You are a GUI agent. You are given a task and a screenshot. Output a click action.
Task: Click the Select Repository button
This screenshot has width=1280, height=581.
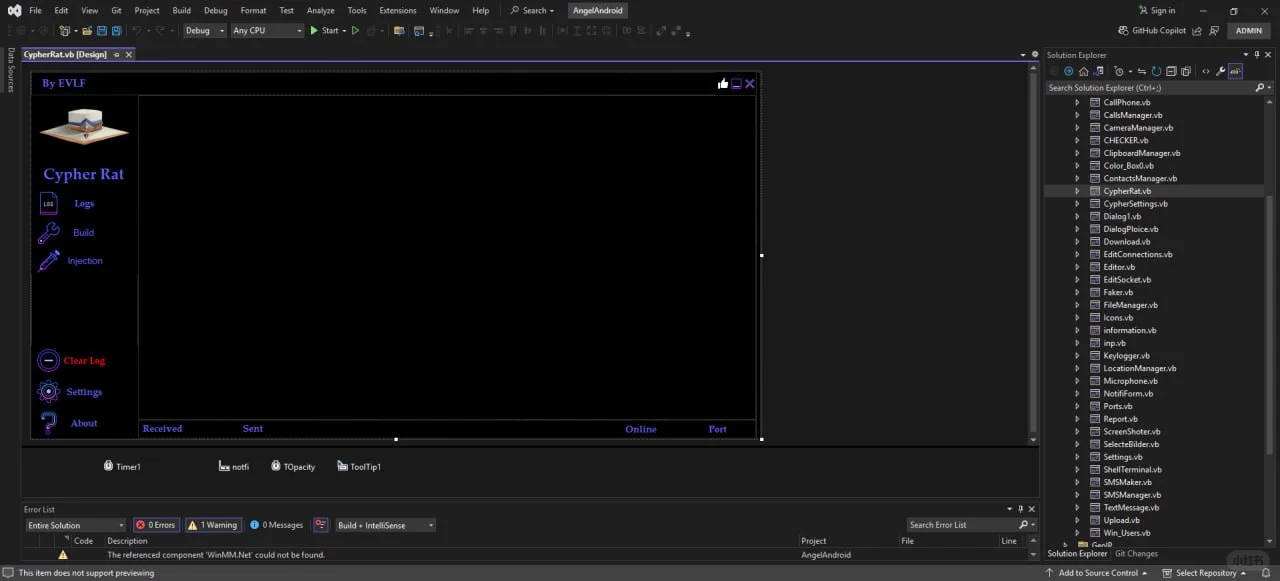click(1206, 573)
